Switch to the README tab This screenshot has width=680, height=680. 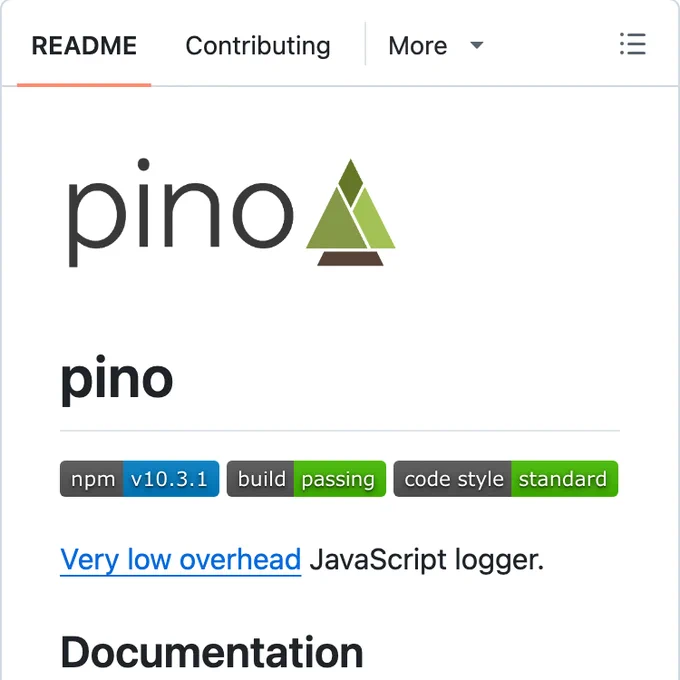click(x=84, y=46)
